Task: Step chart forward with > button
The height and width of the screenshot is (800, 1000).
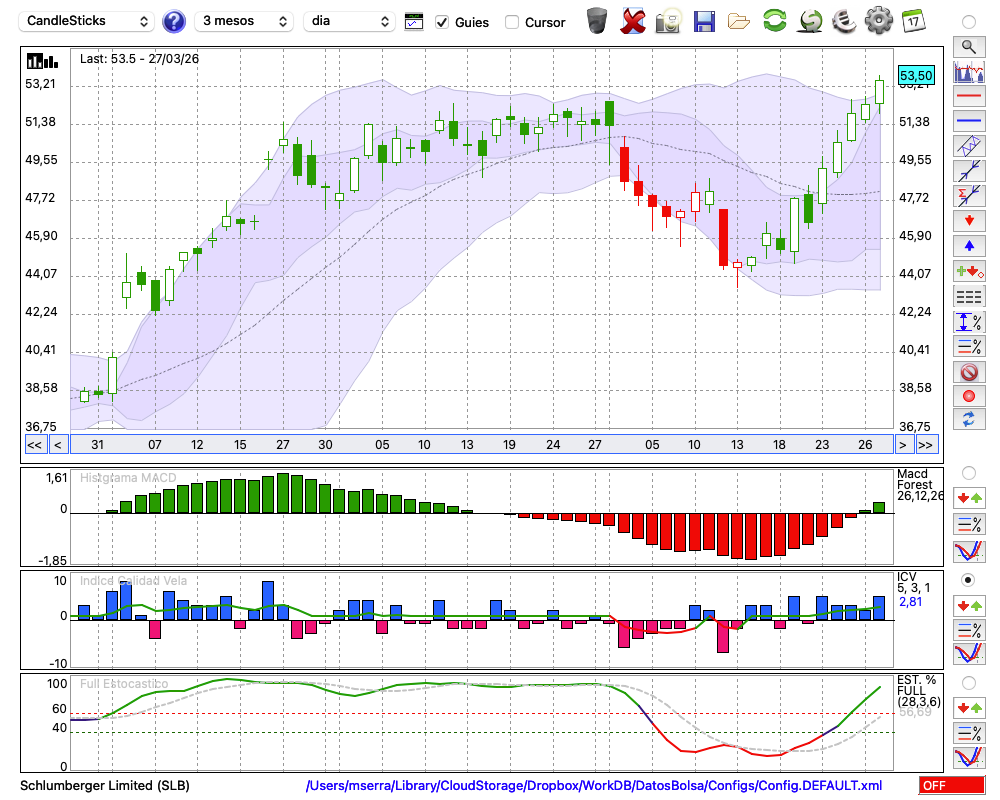Action: 902,445
